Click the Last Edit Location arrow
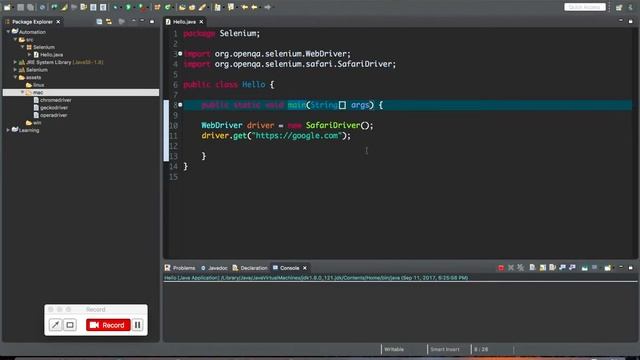The width and height of the screenshot is (640, 360). click(244, 7)
